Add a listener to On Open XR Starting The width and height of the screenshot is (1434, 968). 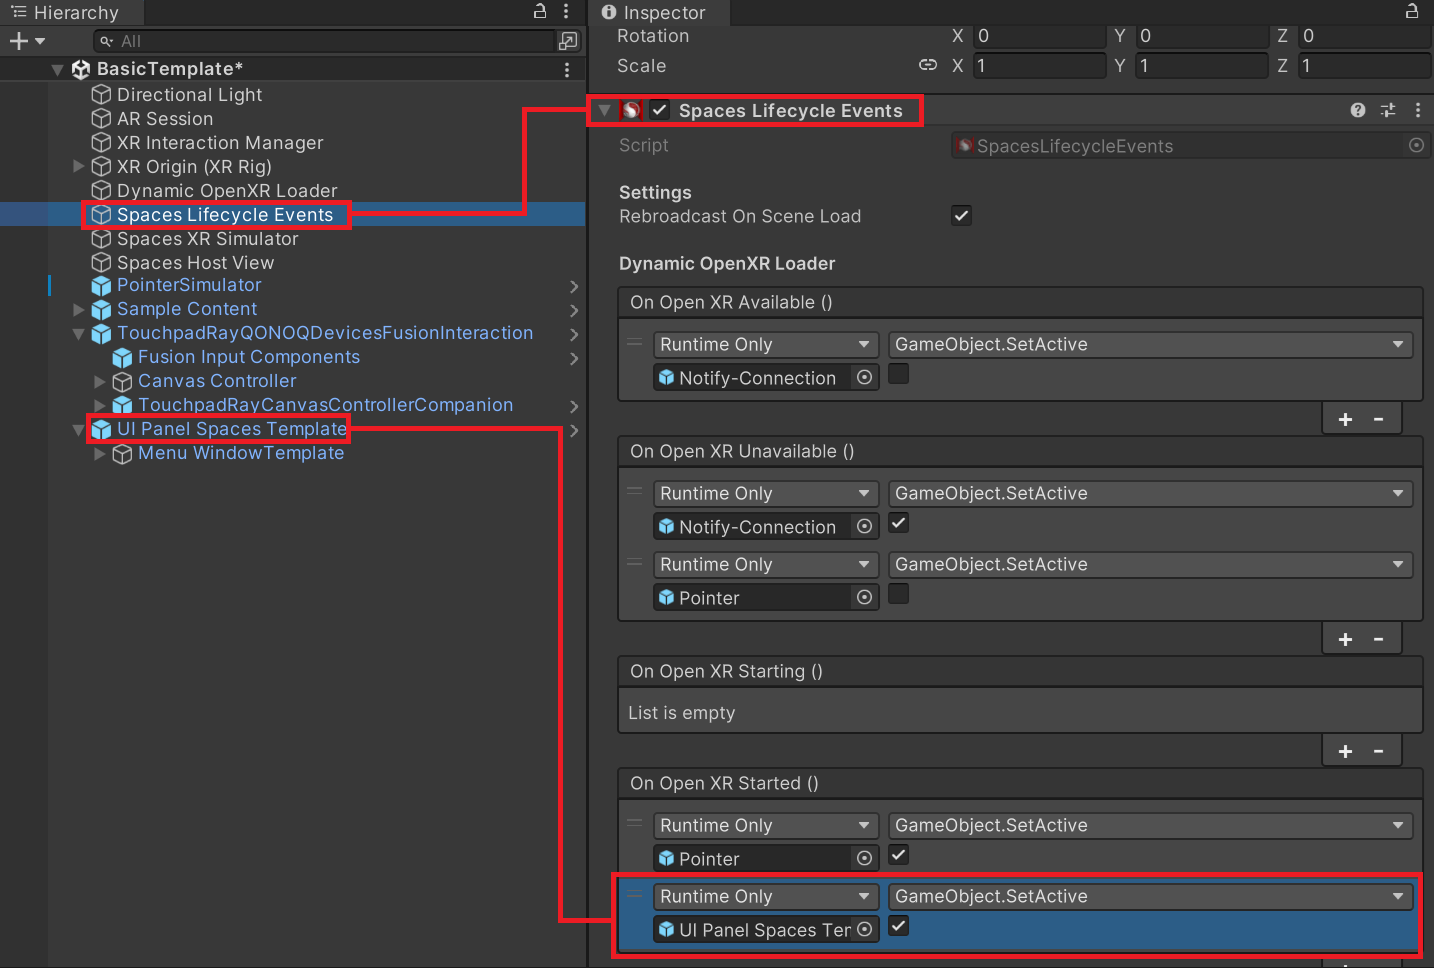[x=1345, y=751]
